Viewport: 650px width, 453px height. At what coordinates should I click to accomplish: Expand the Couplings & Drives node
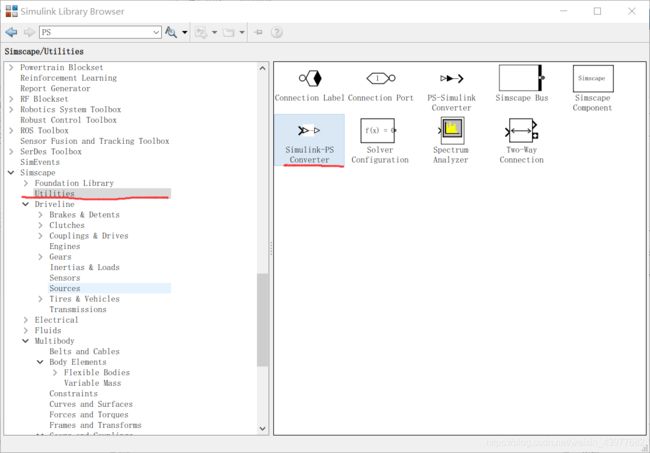coord(40,235)
